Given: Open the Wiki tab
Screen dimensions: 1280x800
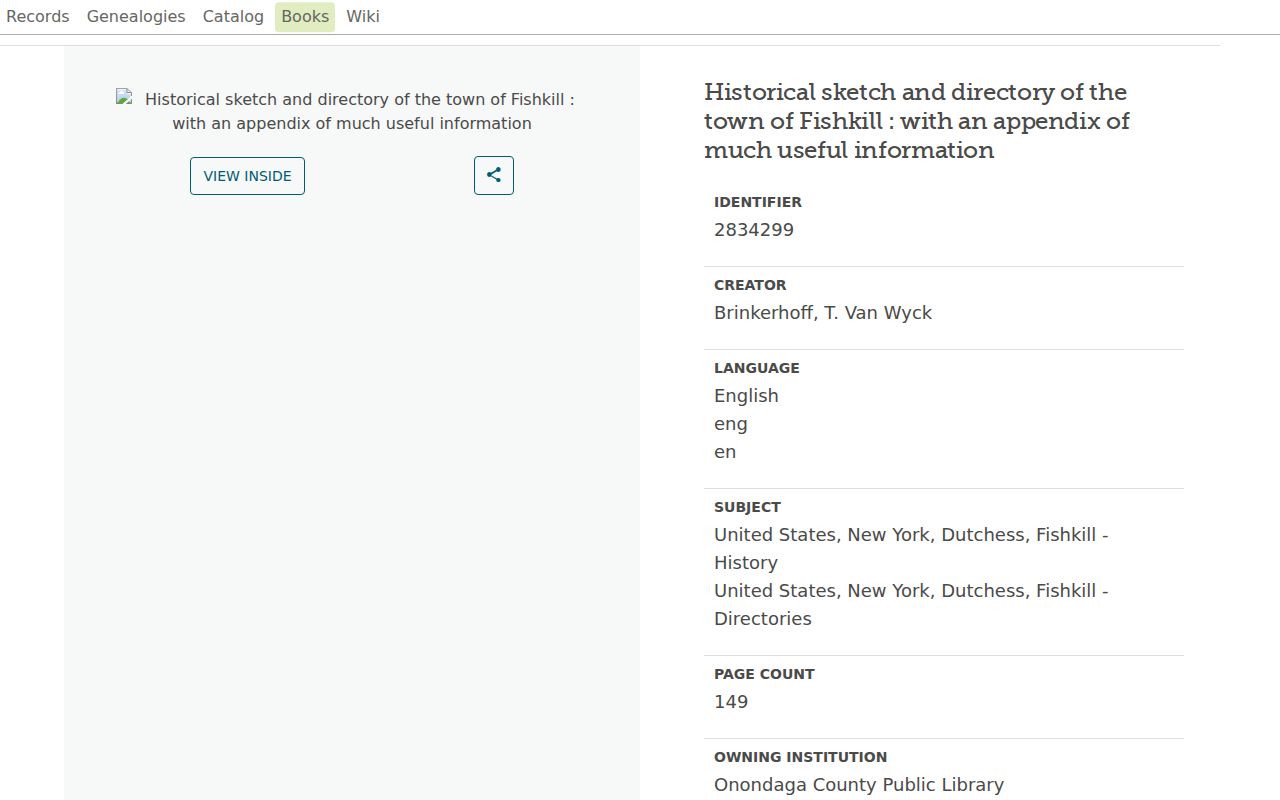Looking at the screenshot, I should pos(363,16).
